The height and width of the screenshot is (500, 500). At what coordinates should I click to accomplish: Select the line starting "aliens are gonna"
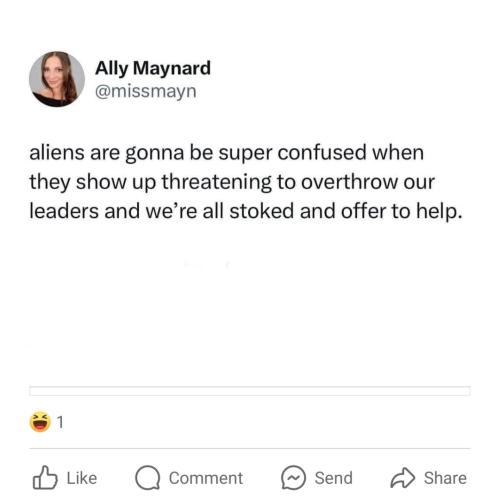tap(227, 153)
